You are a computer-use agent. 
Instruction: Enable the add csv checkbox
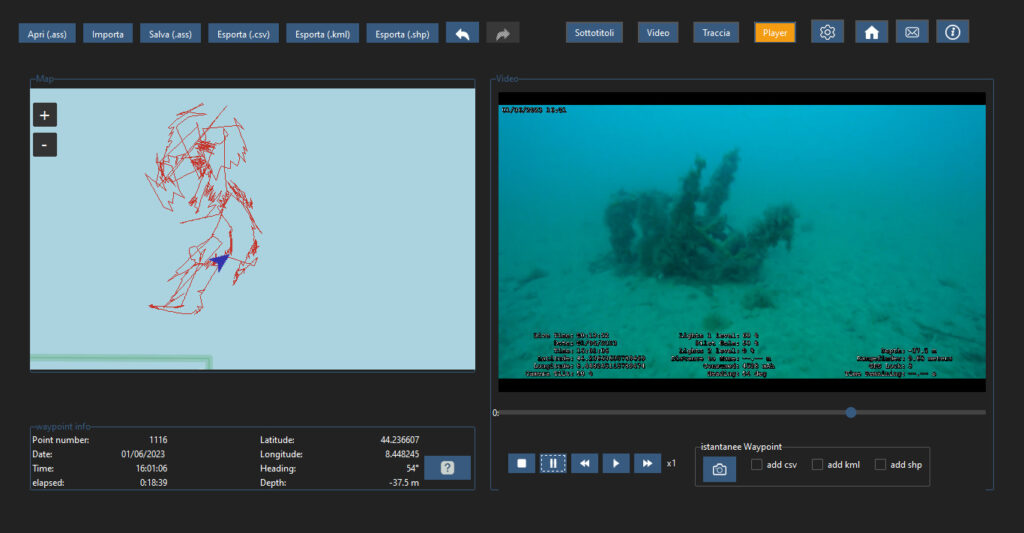[756, 464]
